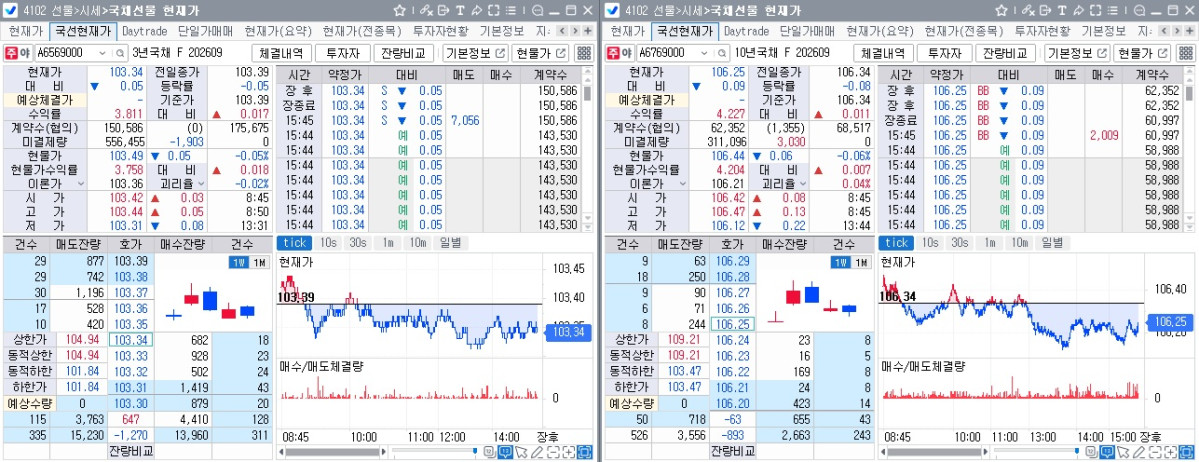Click 체결내역 button in left window
This screenshot has width=1199, height=462.
click(281, 54)
